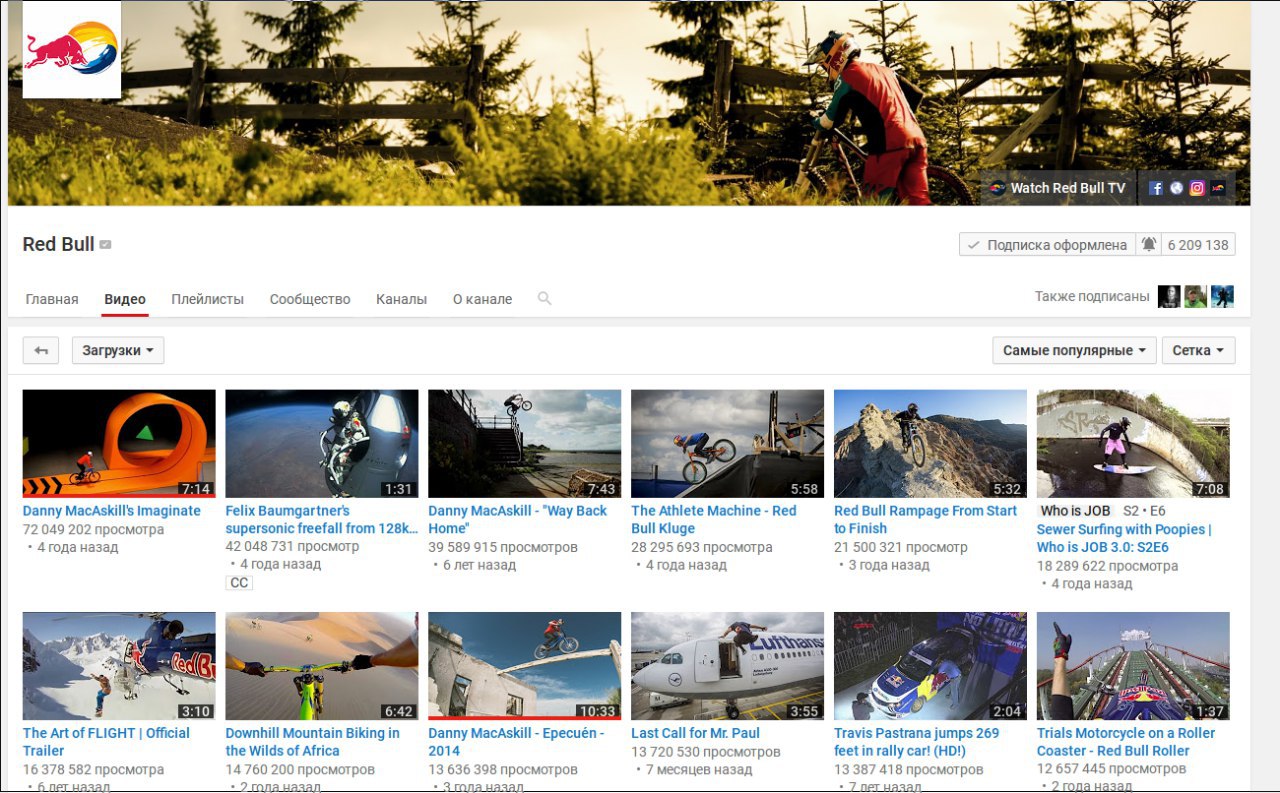This screenshot has height=793, width=1280.
Task: Open the Facebook link in the banner
Action: click(x=1155, y=188)
